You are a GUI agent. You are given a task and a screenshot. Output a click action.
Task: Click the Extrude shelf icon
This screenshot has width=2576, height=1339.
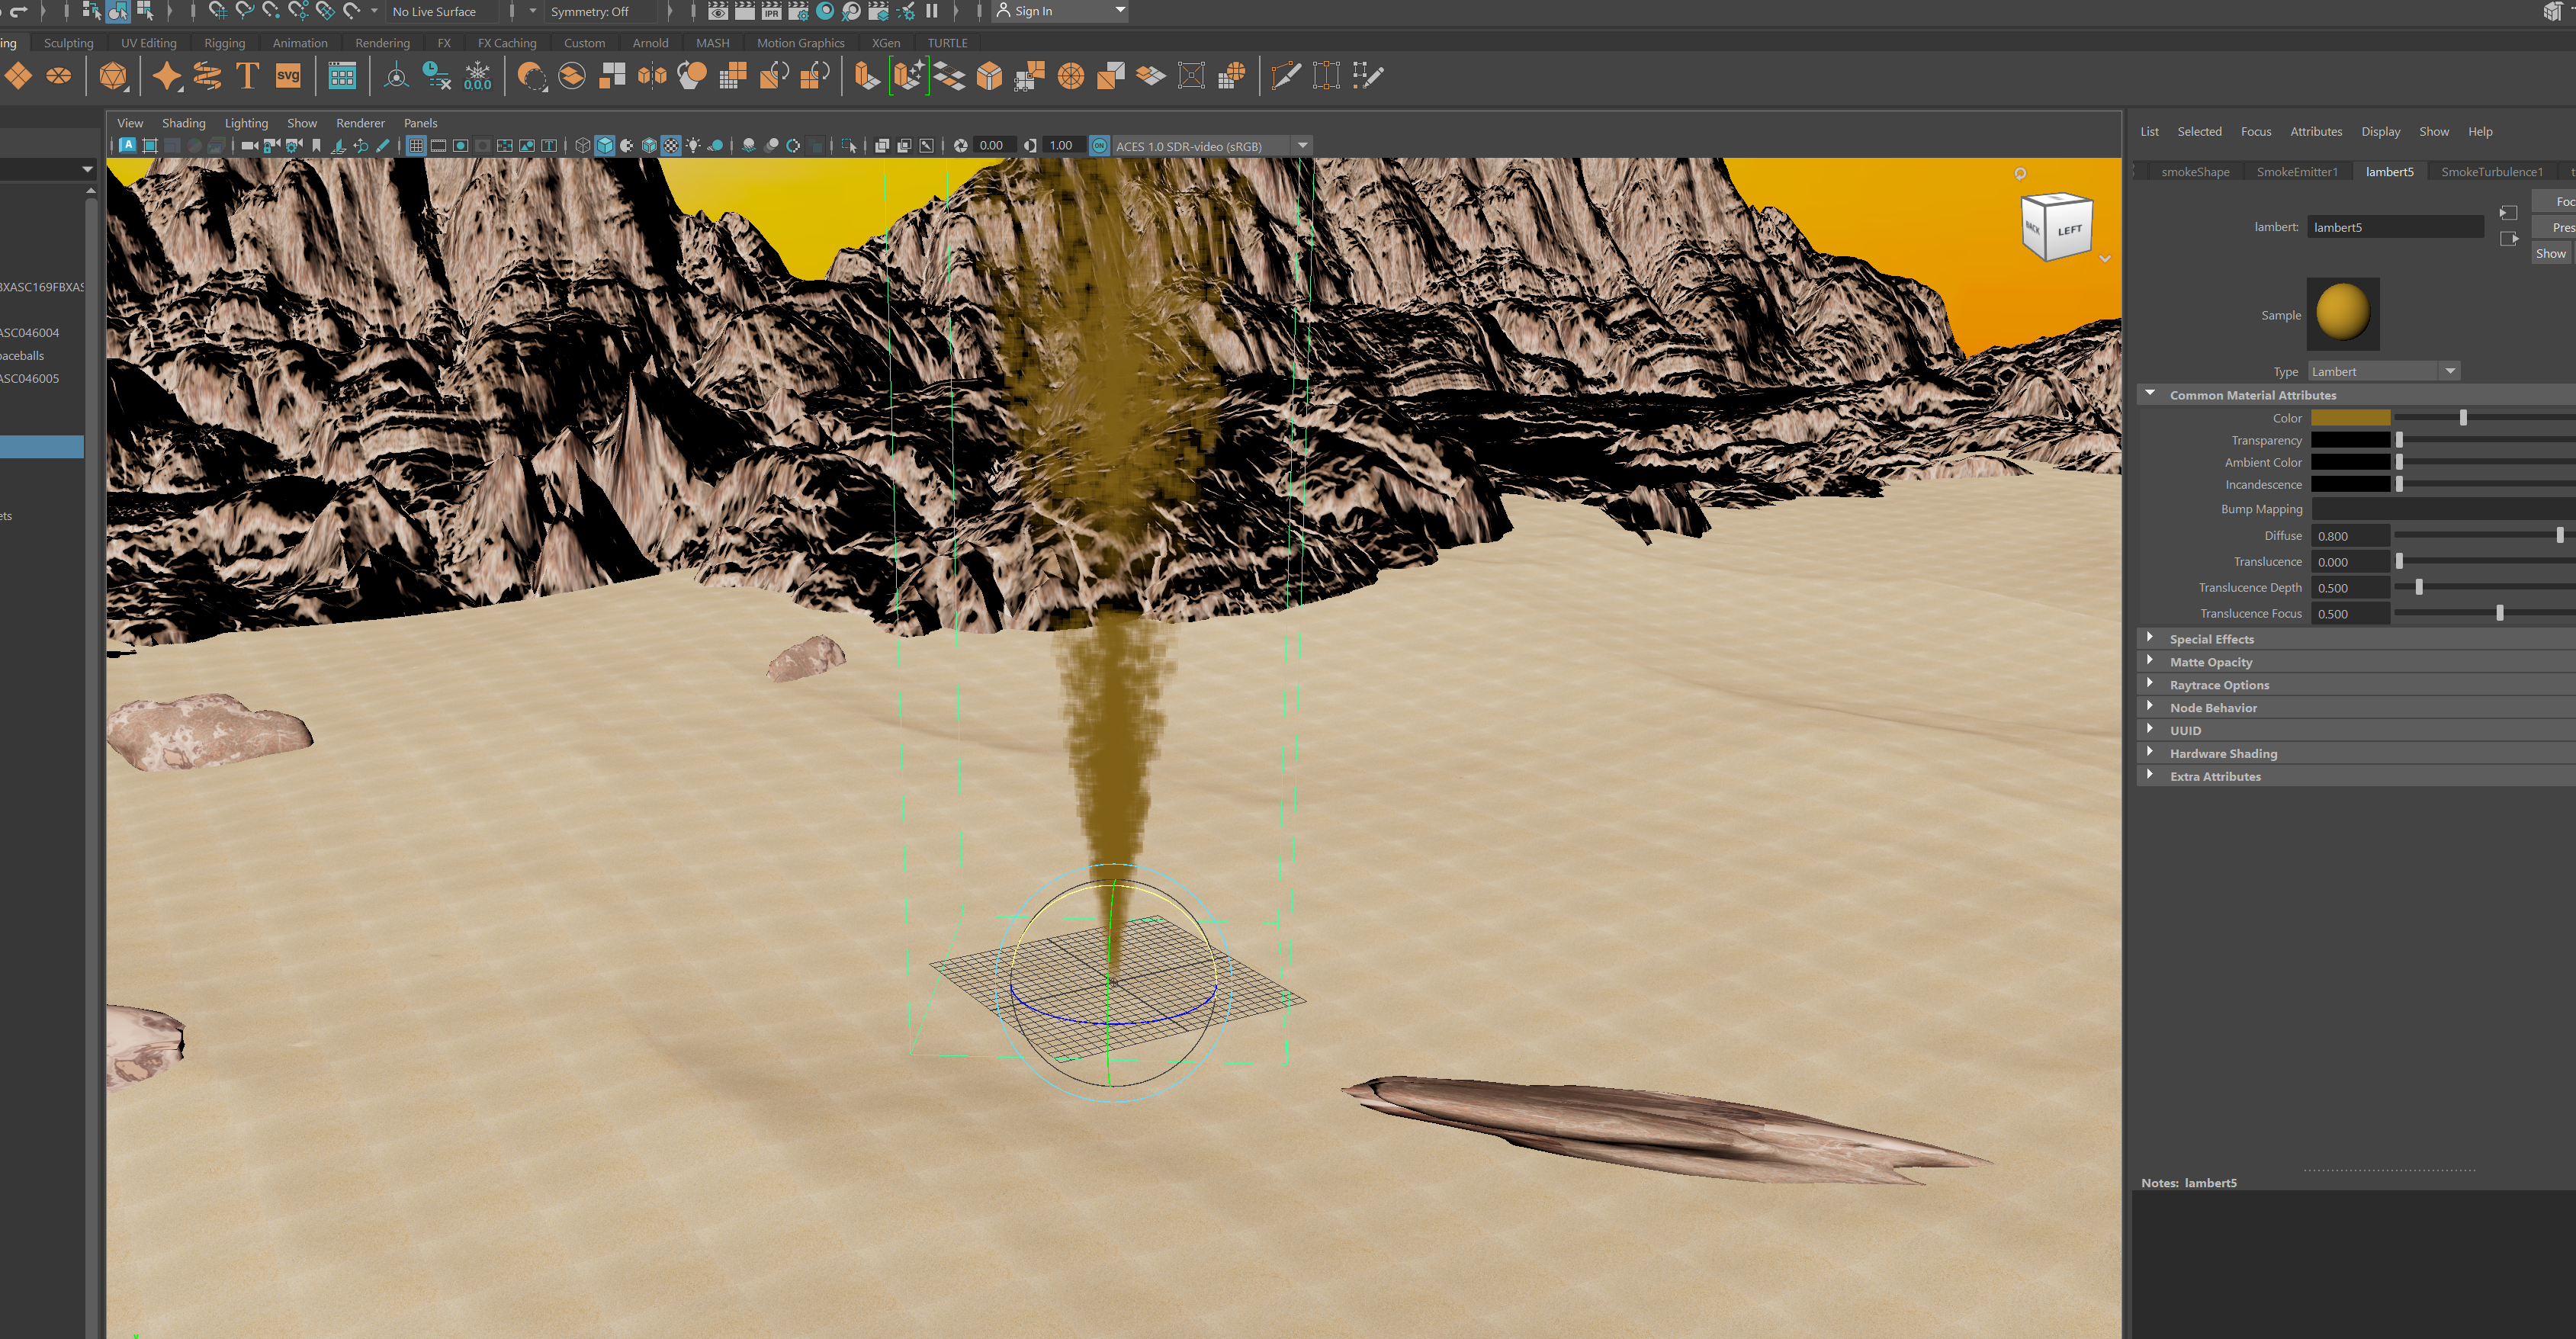coord(867,76)
